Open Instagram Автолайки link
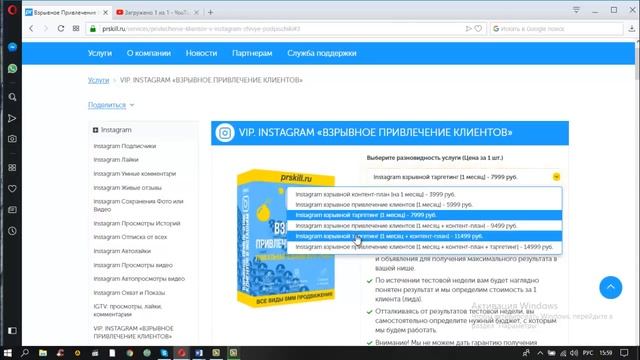Screen dimensions: 640x360 click(122, 251)
